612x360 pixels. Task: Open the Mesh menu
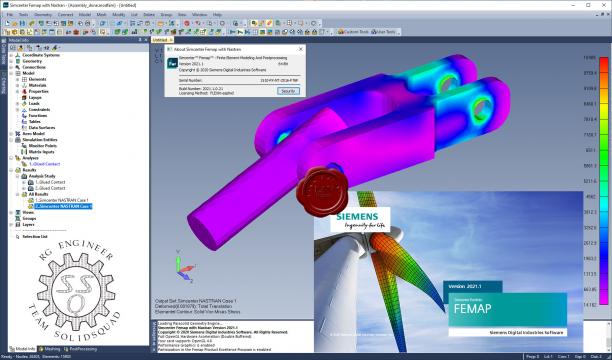(x=101, y=14)
